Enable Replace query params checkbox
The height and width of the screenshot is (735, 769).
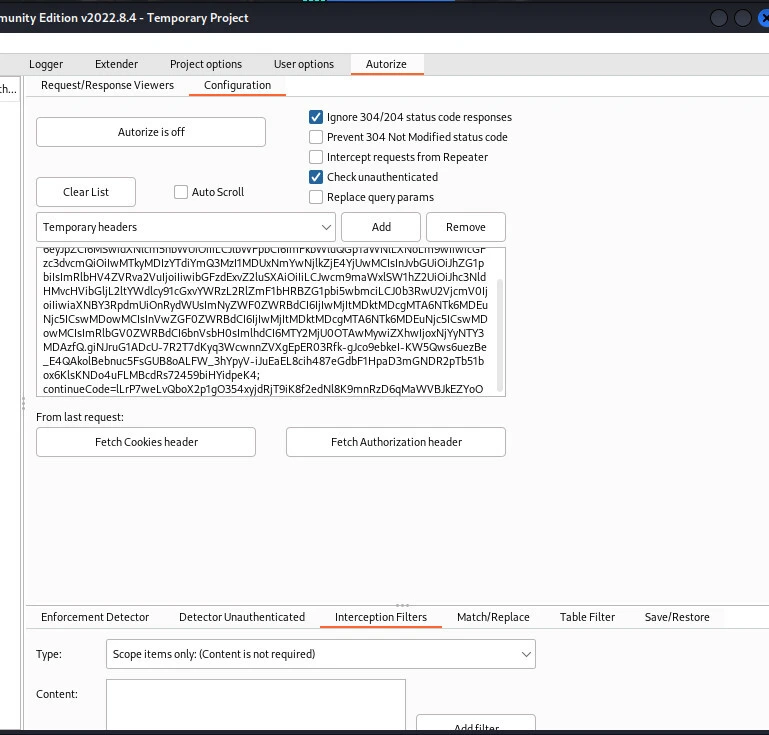316,197
